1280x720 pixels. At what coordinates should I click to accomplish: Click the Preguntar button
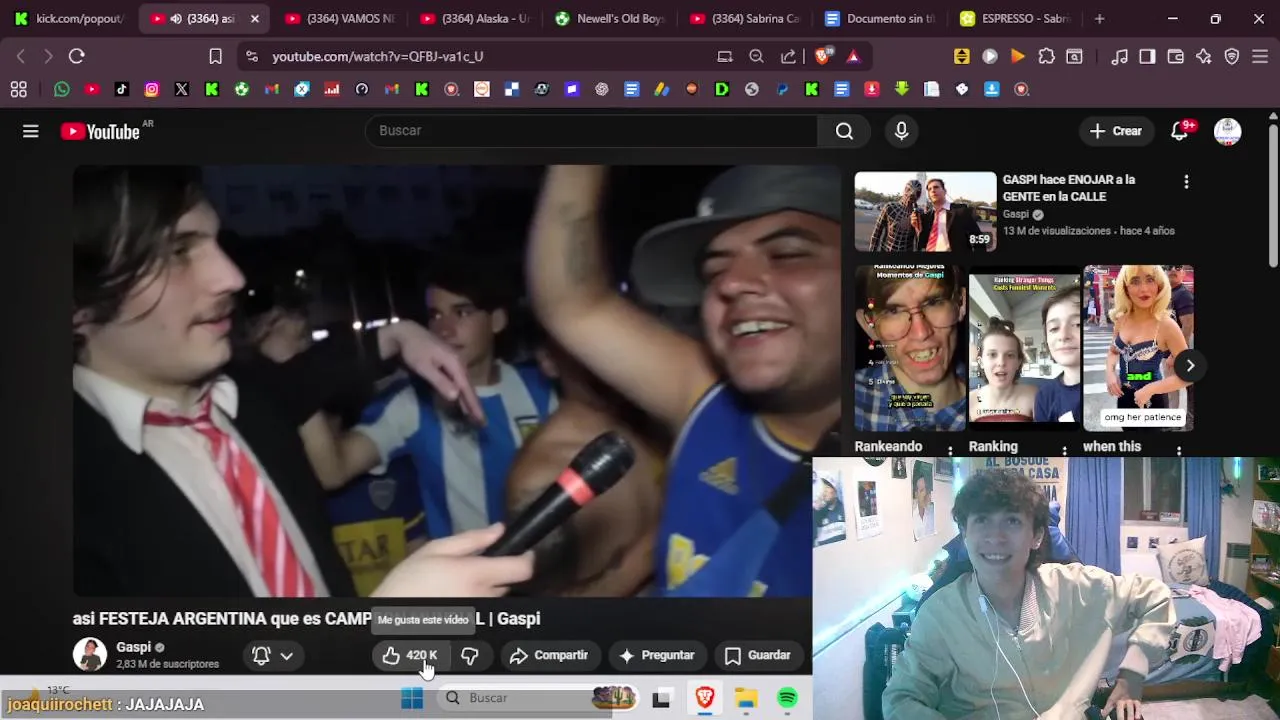656,656
